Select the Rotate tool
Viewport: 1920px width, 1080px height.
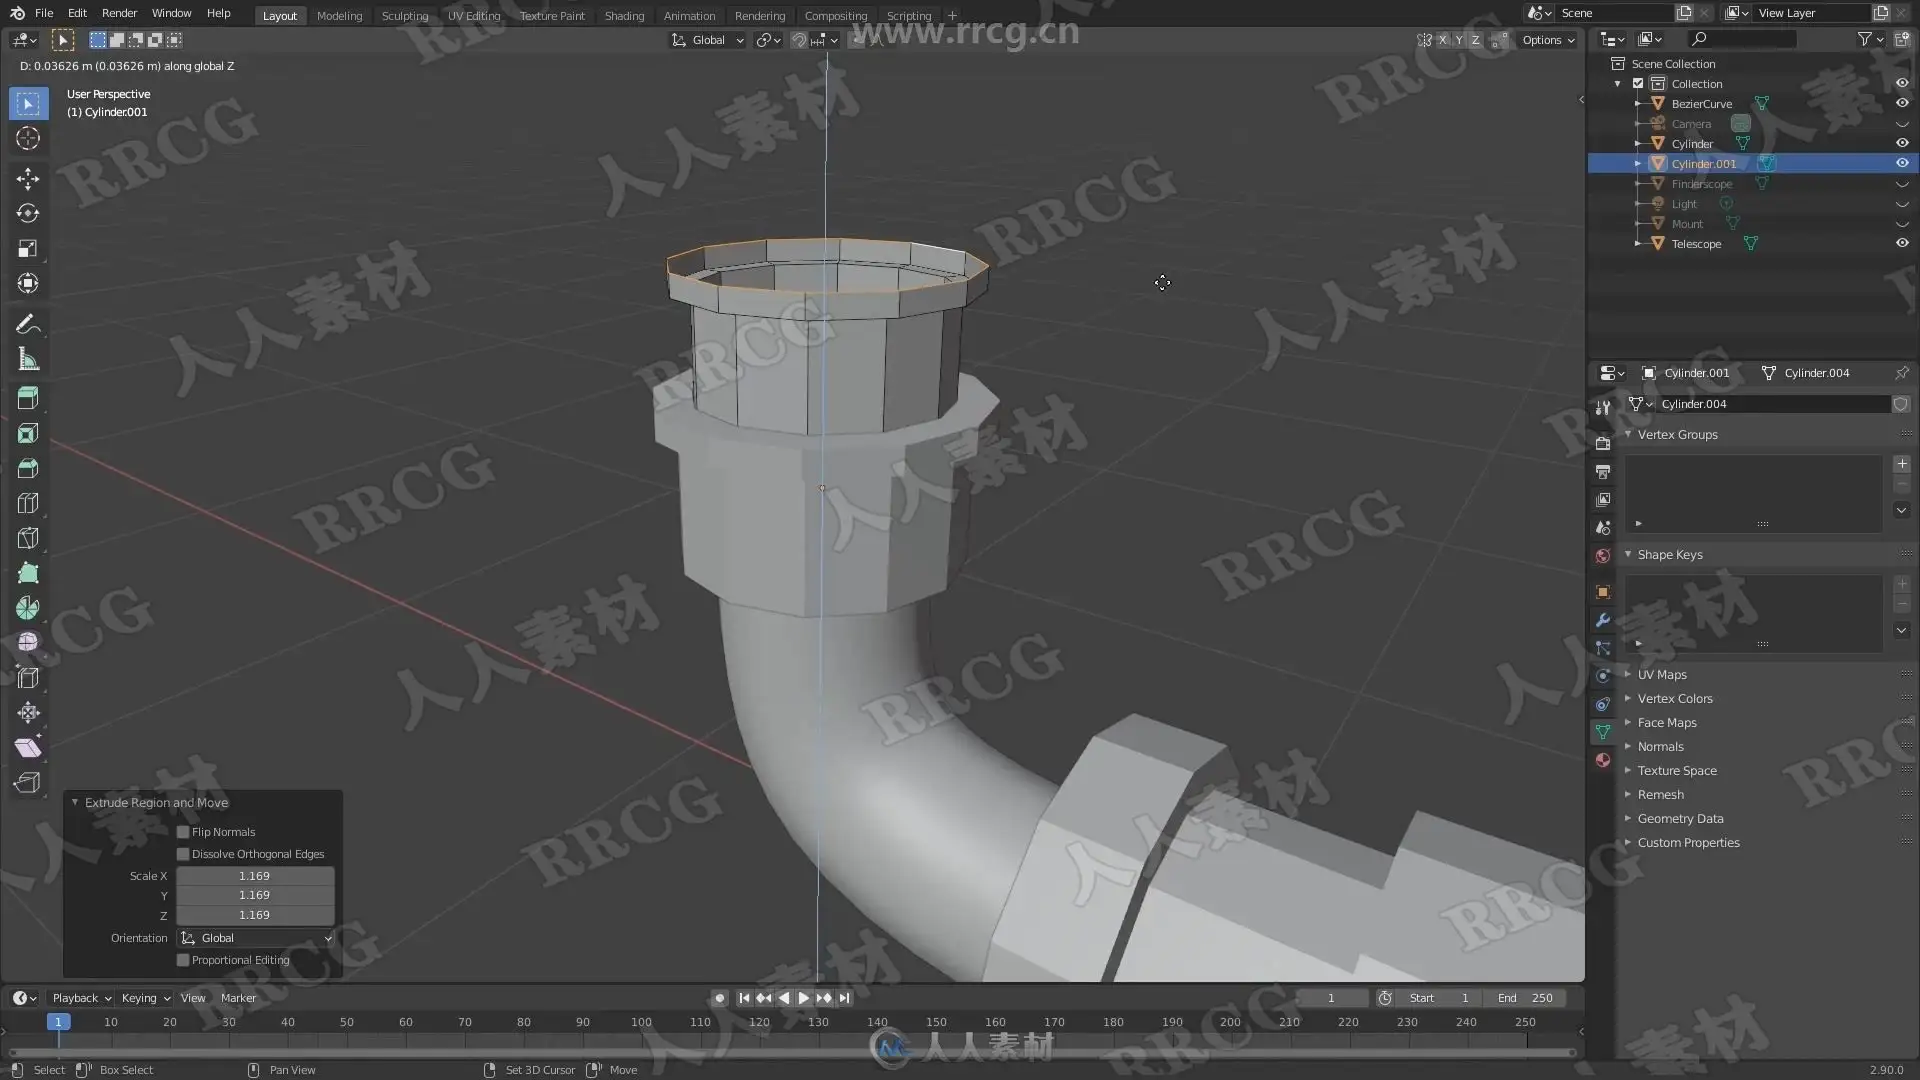(x=28, y=214)
